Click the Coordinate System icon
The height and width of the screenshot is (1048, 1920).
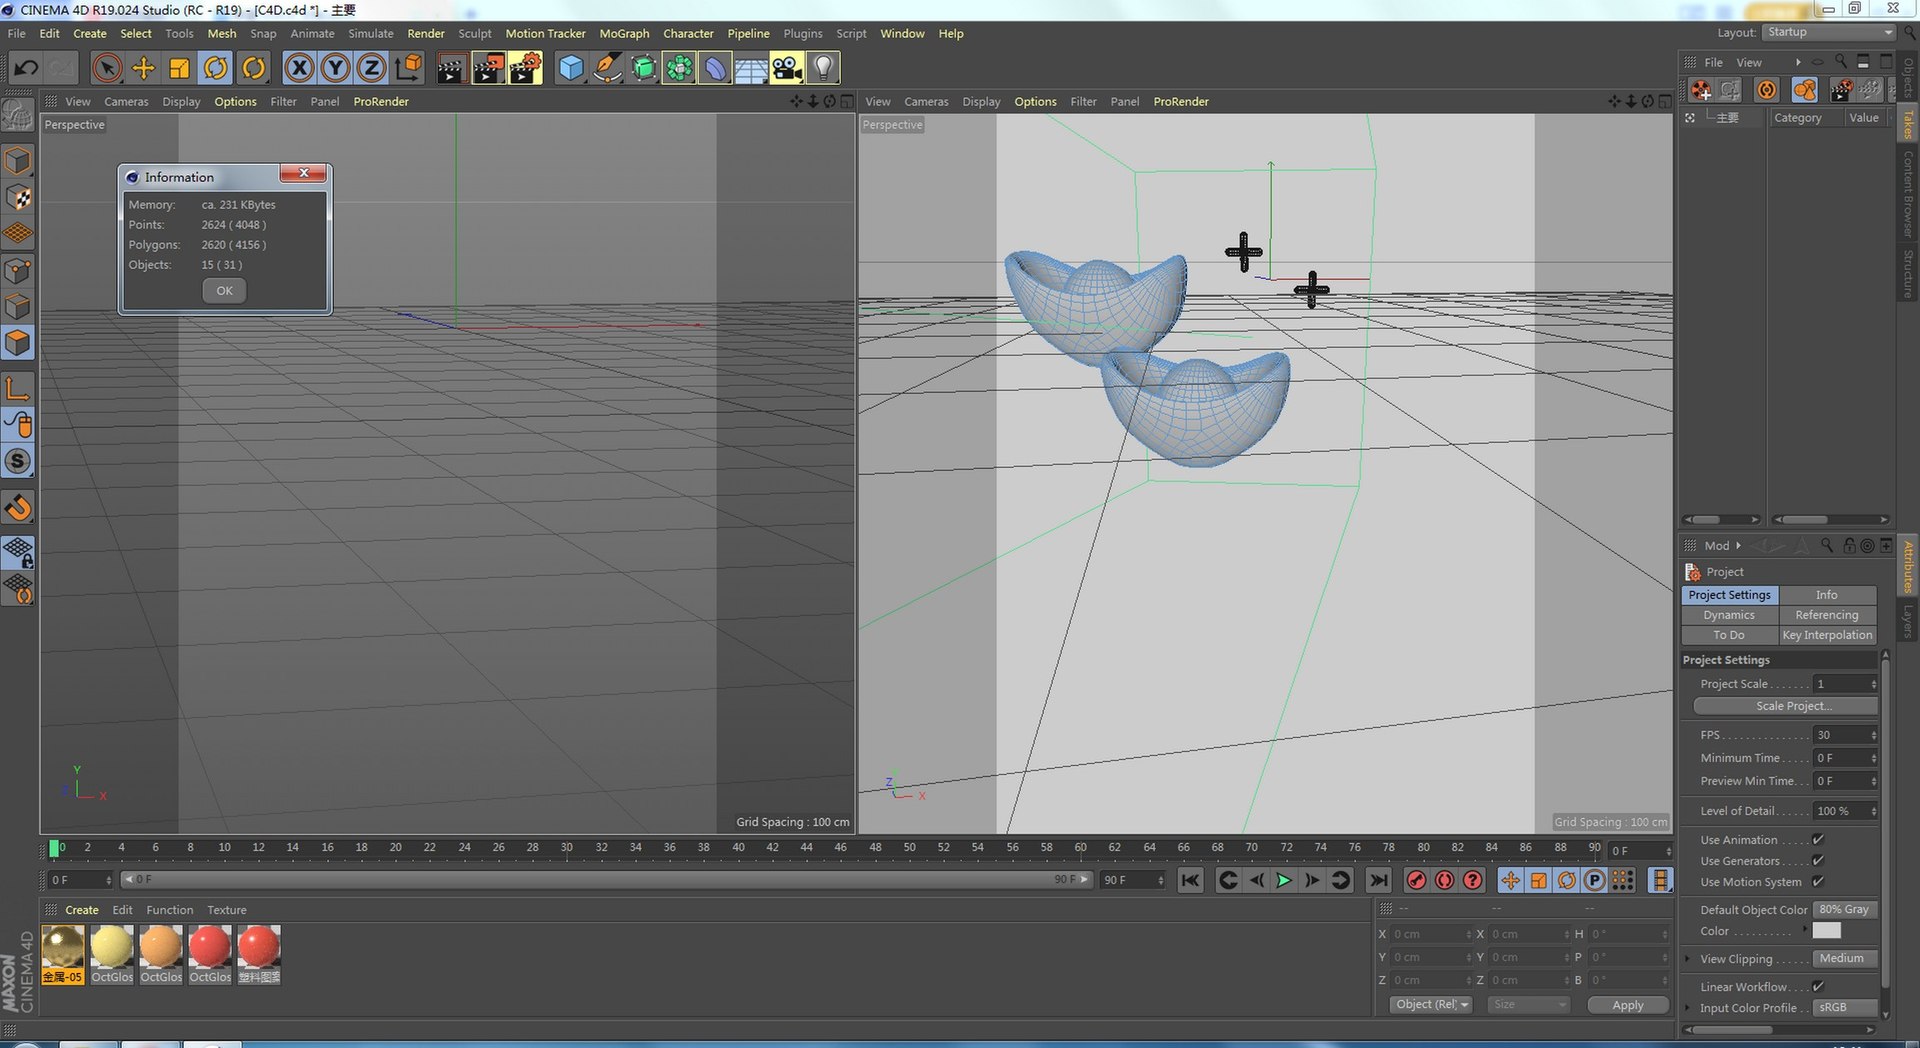(x=408, y=68)
